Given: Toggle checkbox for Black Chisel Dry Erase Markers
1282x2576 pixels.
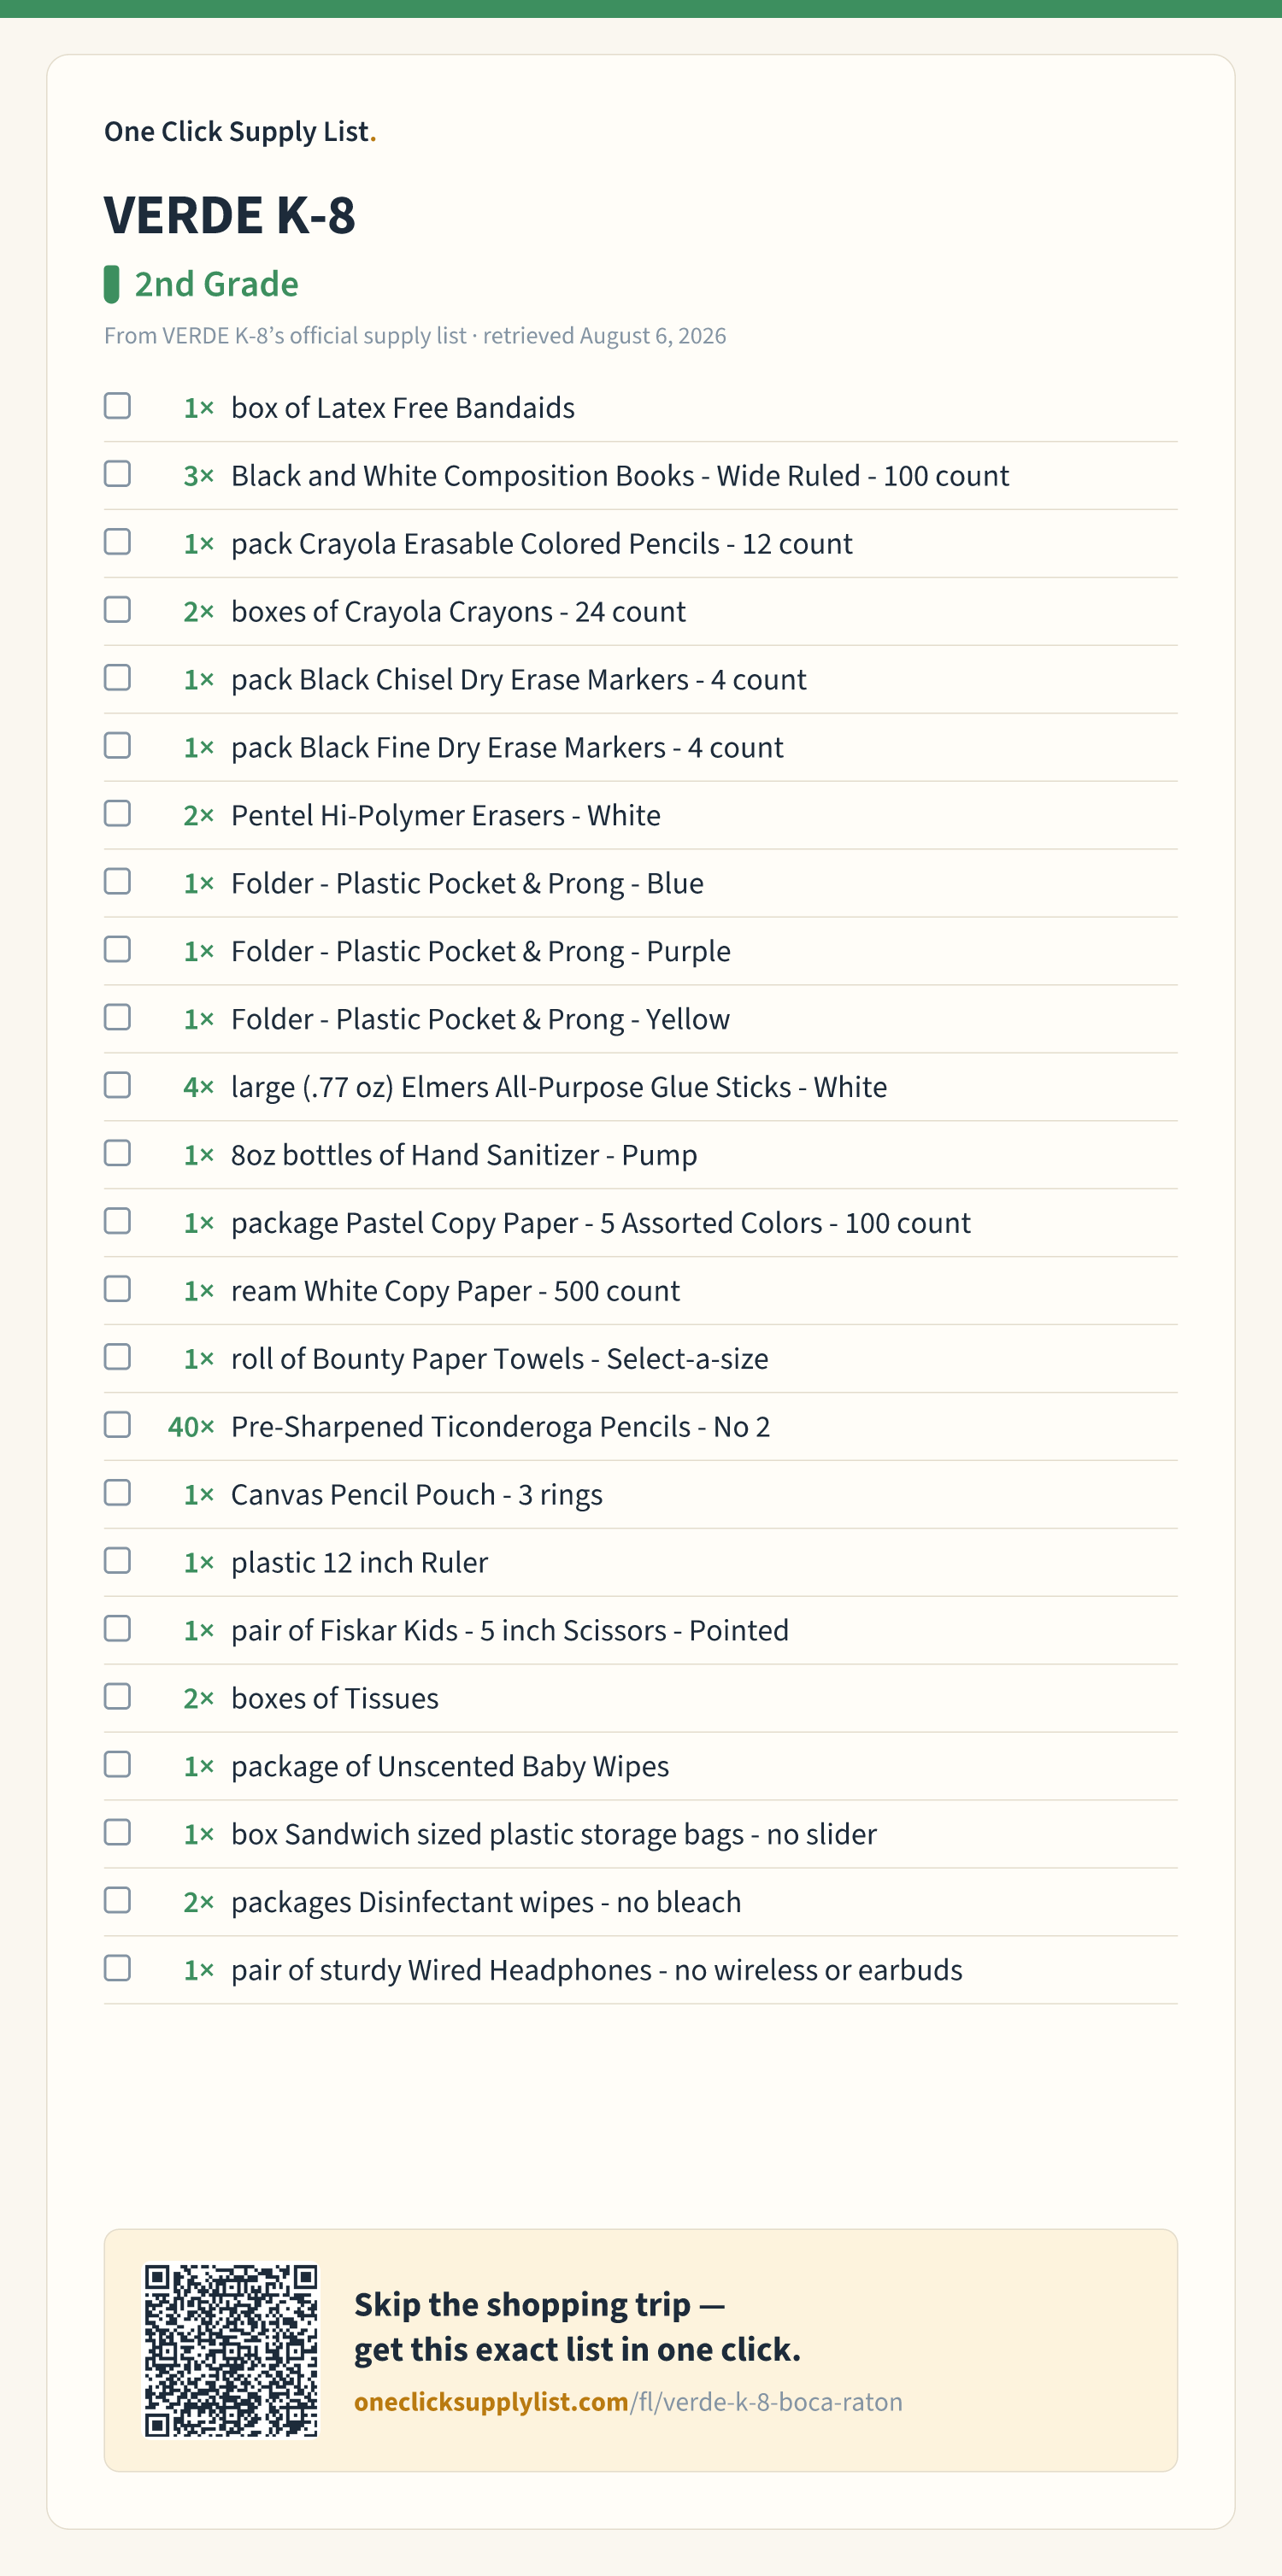Looking at the screenshot, I should 117,678.
